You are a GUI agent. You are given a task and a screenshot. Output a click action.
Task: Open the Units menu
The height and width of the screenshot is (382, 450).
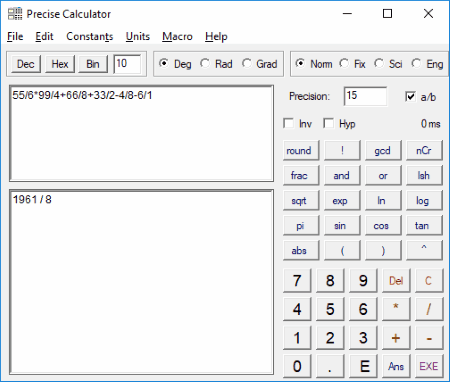[x=138, y=36]
